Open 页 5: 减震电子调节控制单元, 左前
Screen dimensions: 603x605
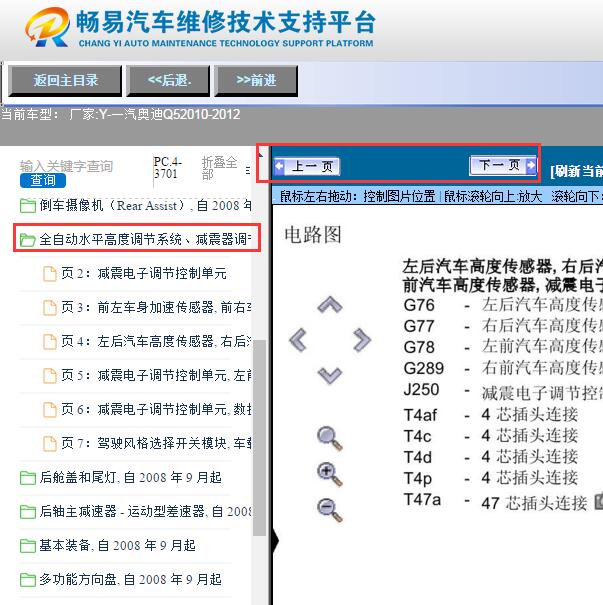tap(147, 375)
